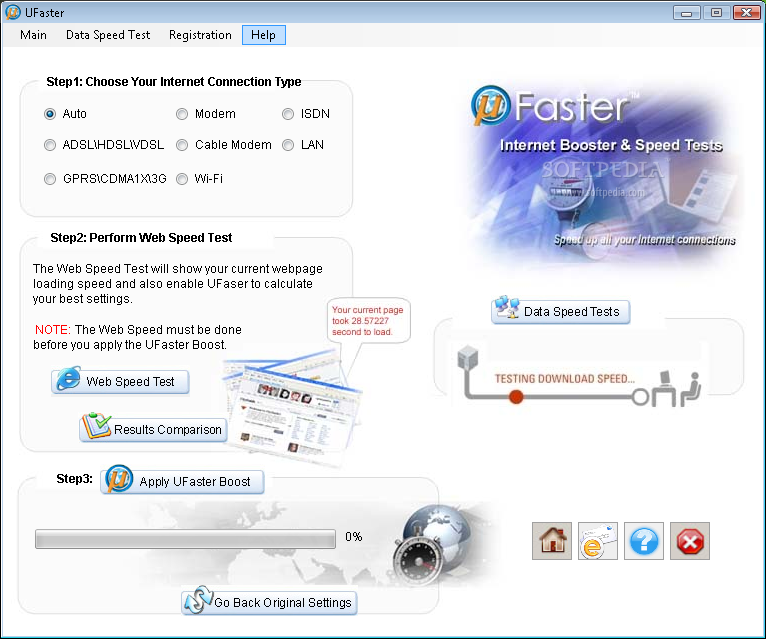Minimize the UFaster window
This screenshot has height=639, width=766.
tap(686, 12)
